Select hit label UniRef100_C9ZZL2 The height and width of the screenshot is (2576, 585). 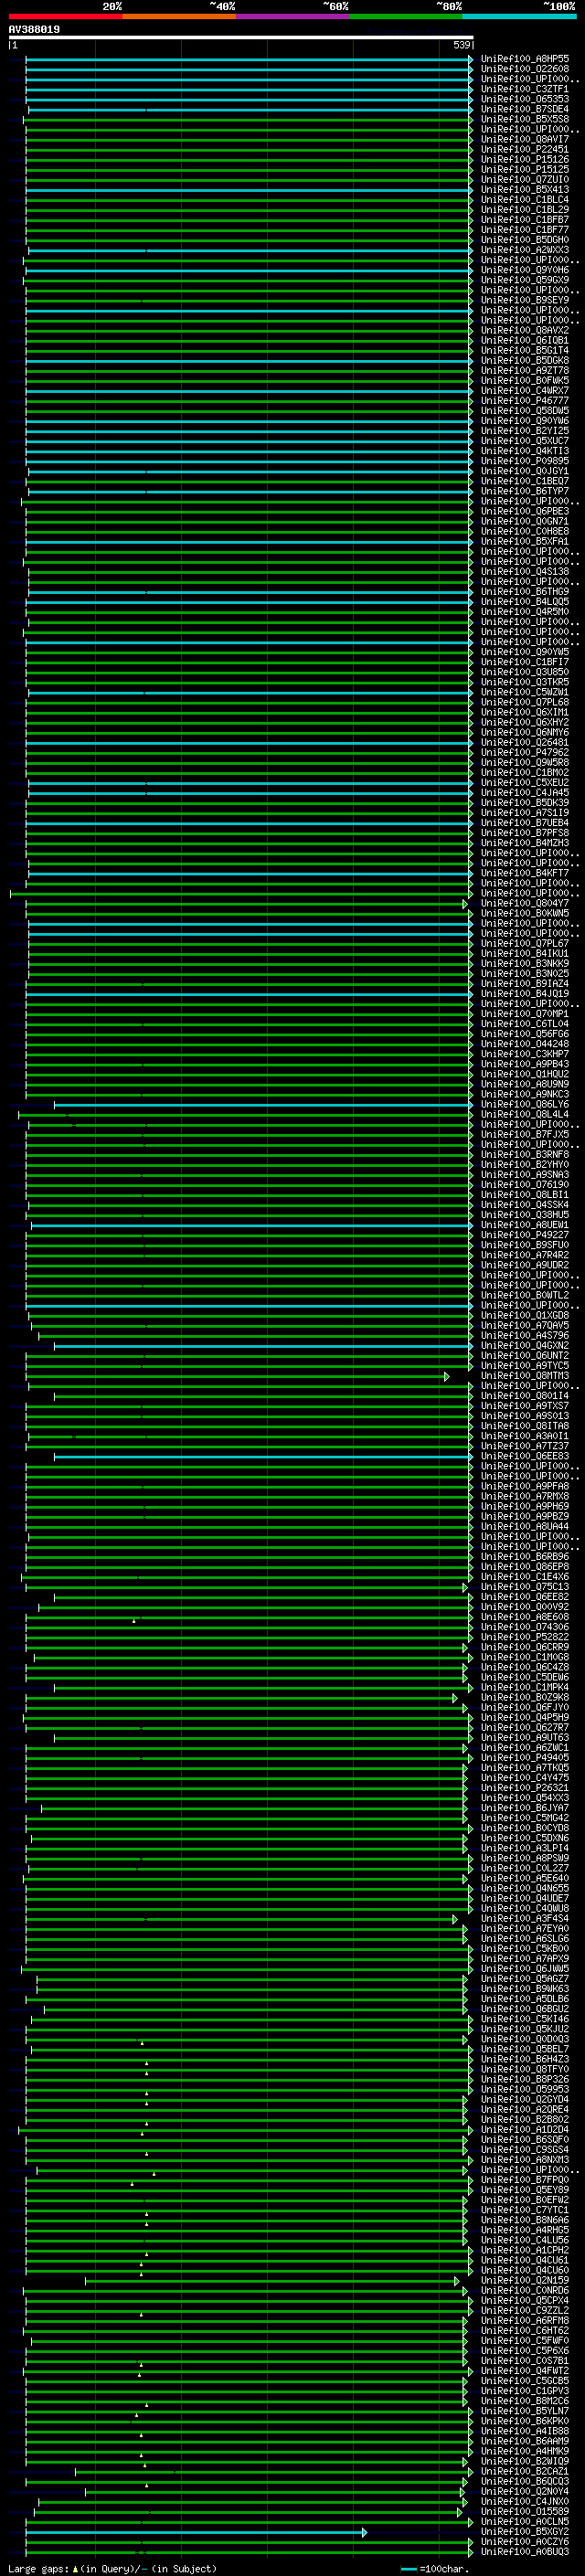[x=525, y=2311]
